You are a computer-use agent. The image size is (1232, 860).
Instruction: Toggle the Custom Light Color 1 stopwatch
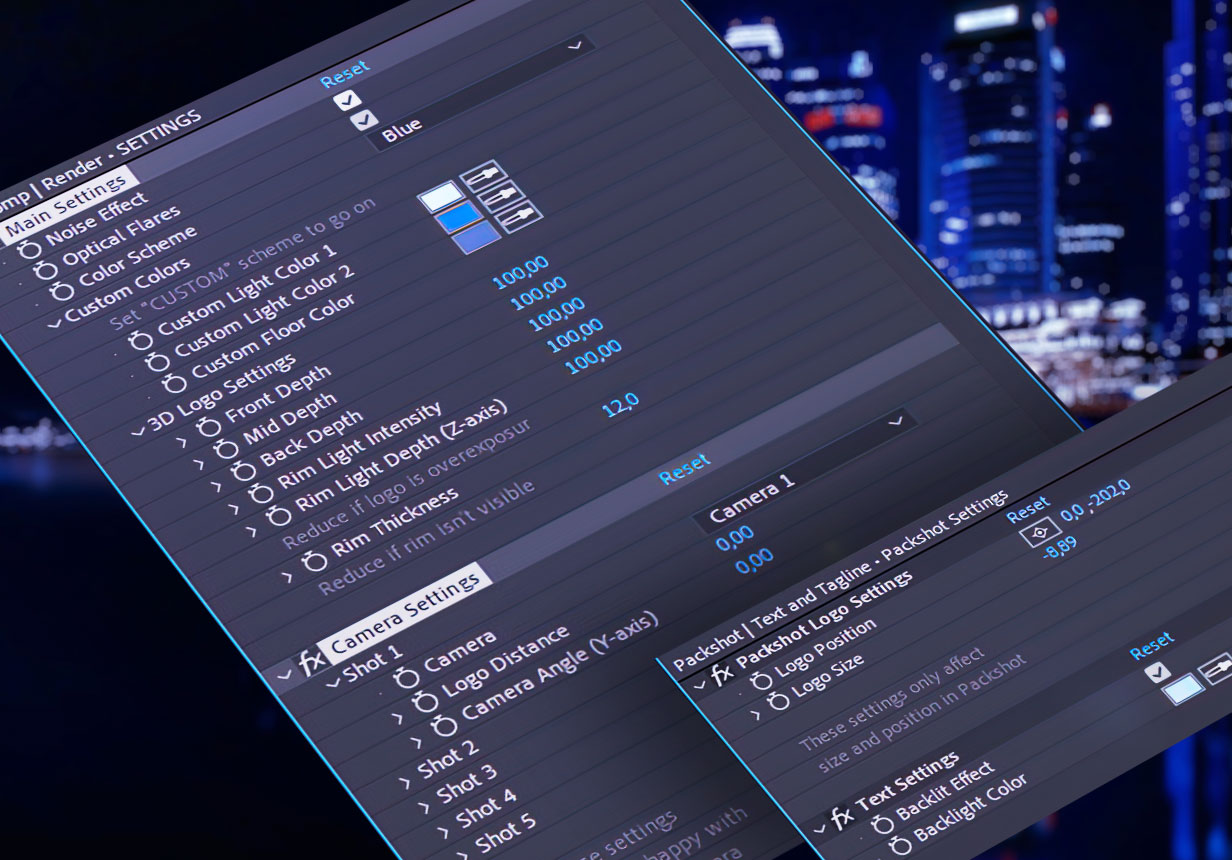click(141, 340)
